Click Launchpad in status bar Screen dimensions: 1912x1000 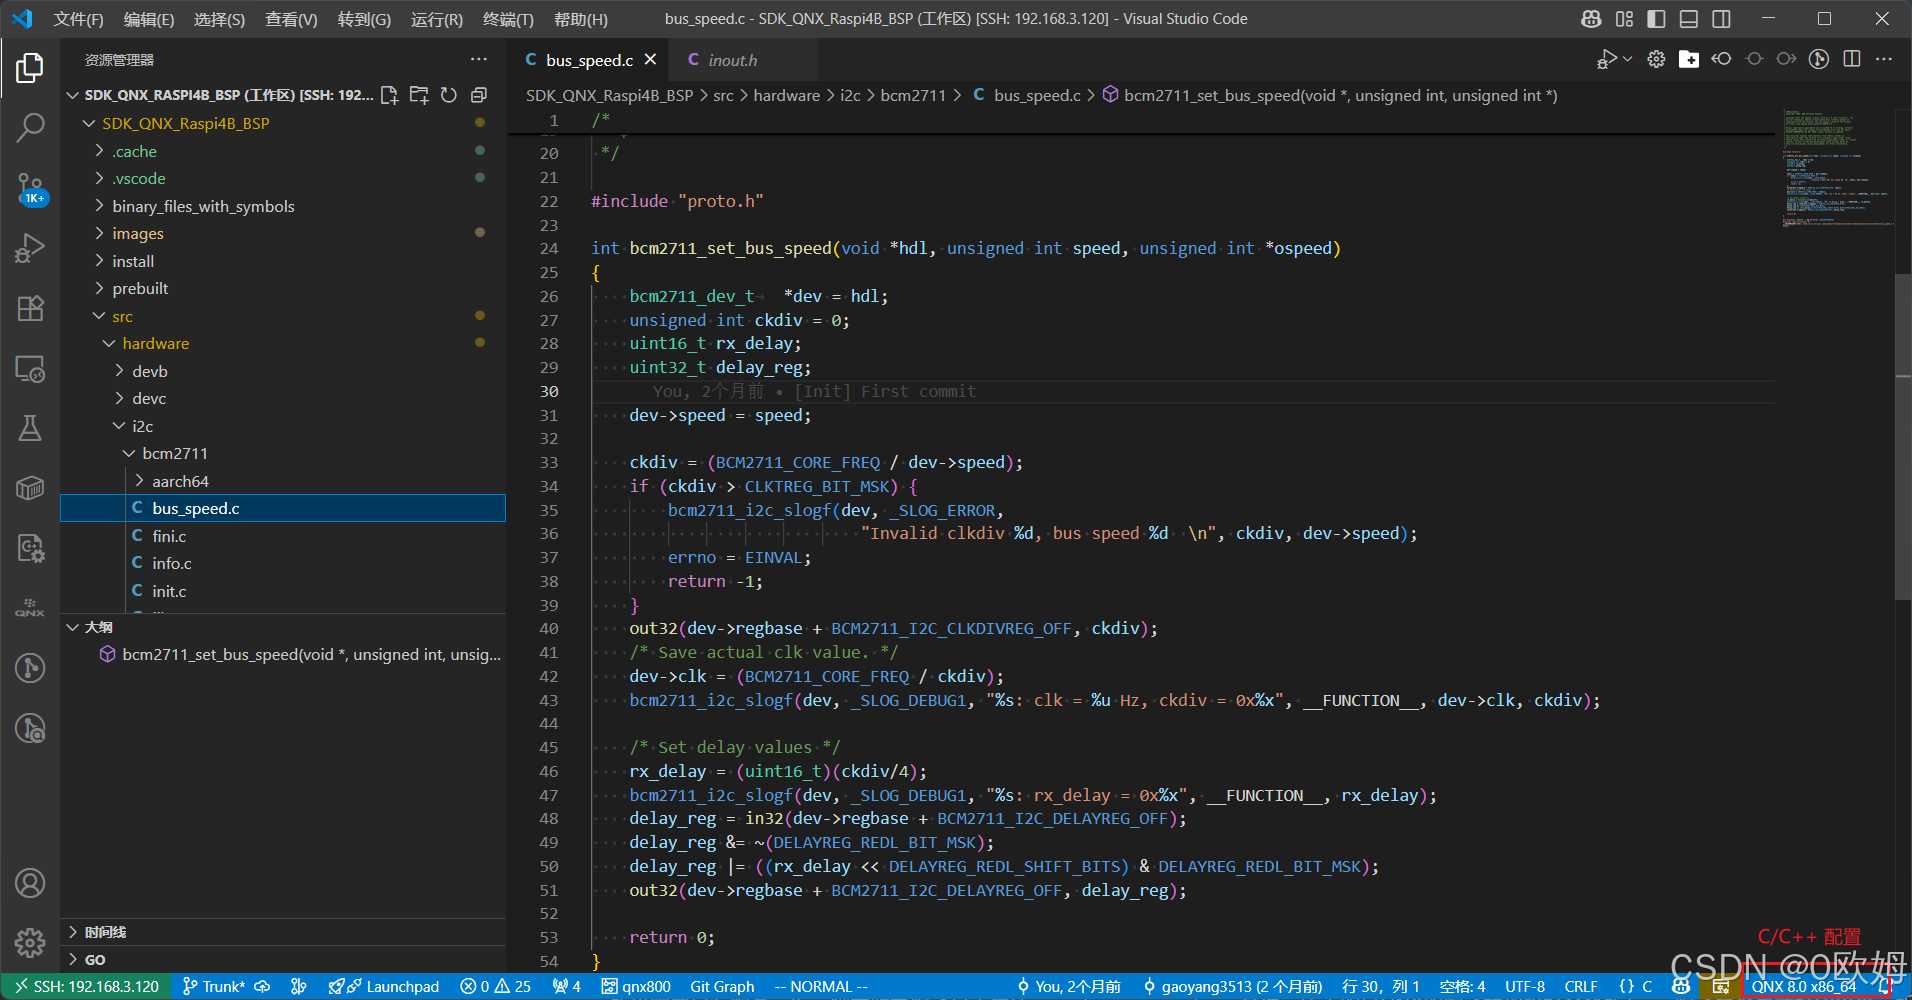(x=384, y=986)
